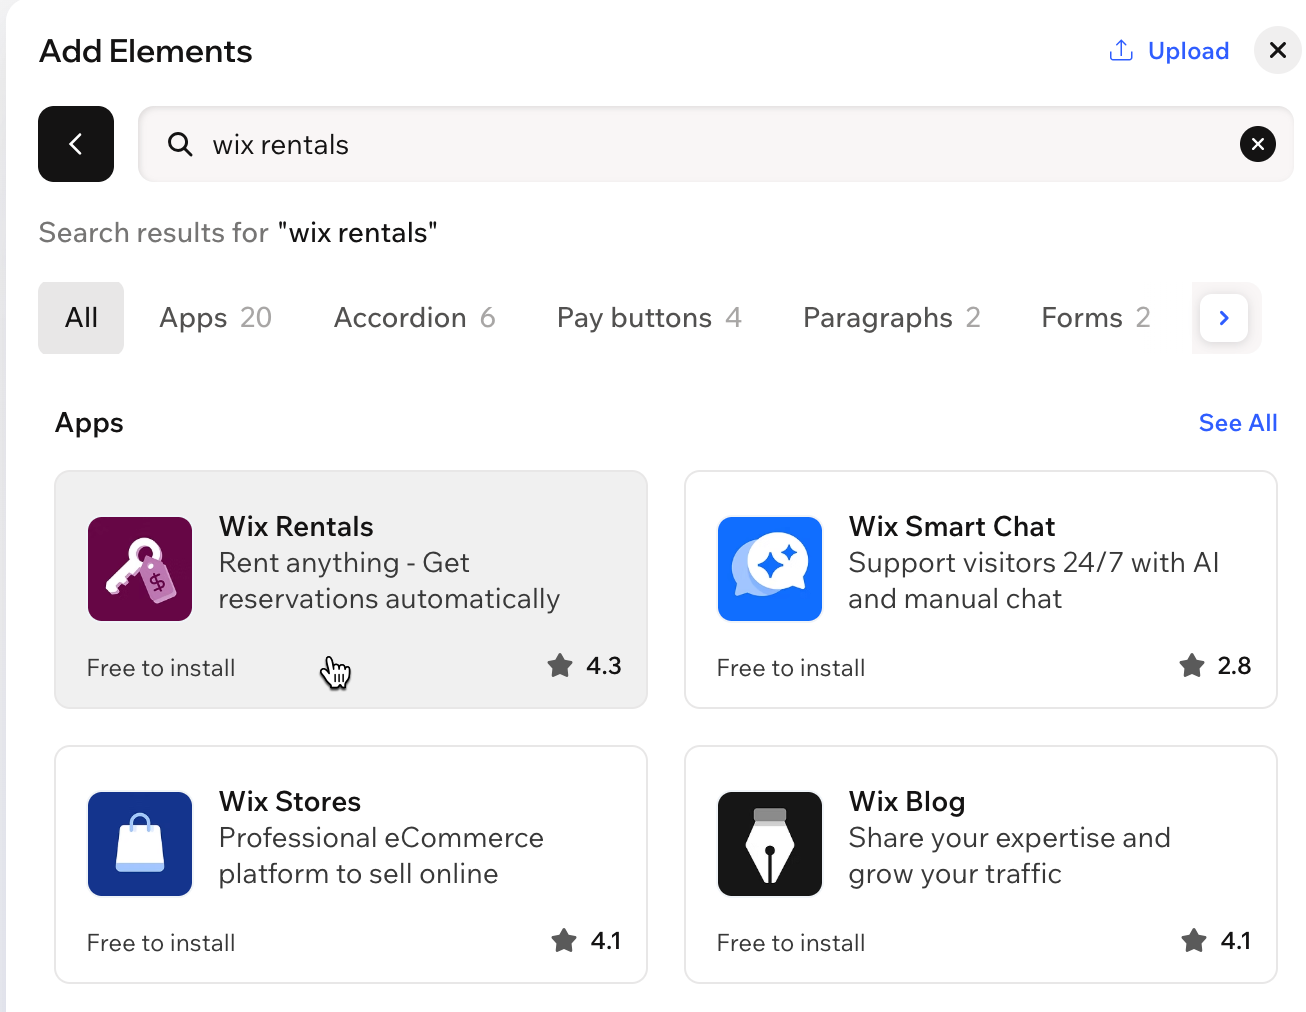Click 'Support visitors 24/7 with AI' description
The height and width of the screenshot is (1012, 1306).
pyautogui.click(x=1034, y=581)
